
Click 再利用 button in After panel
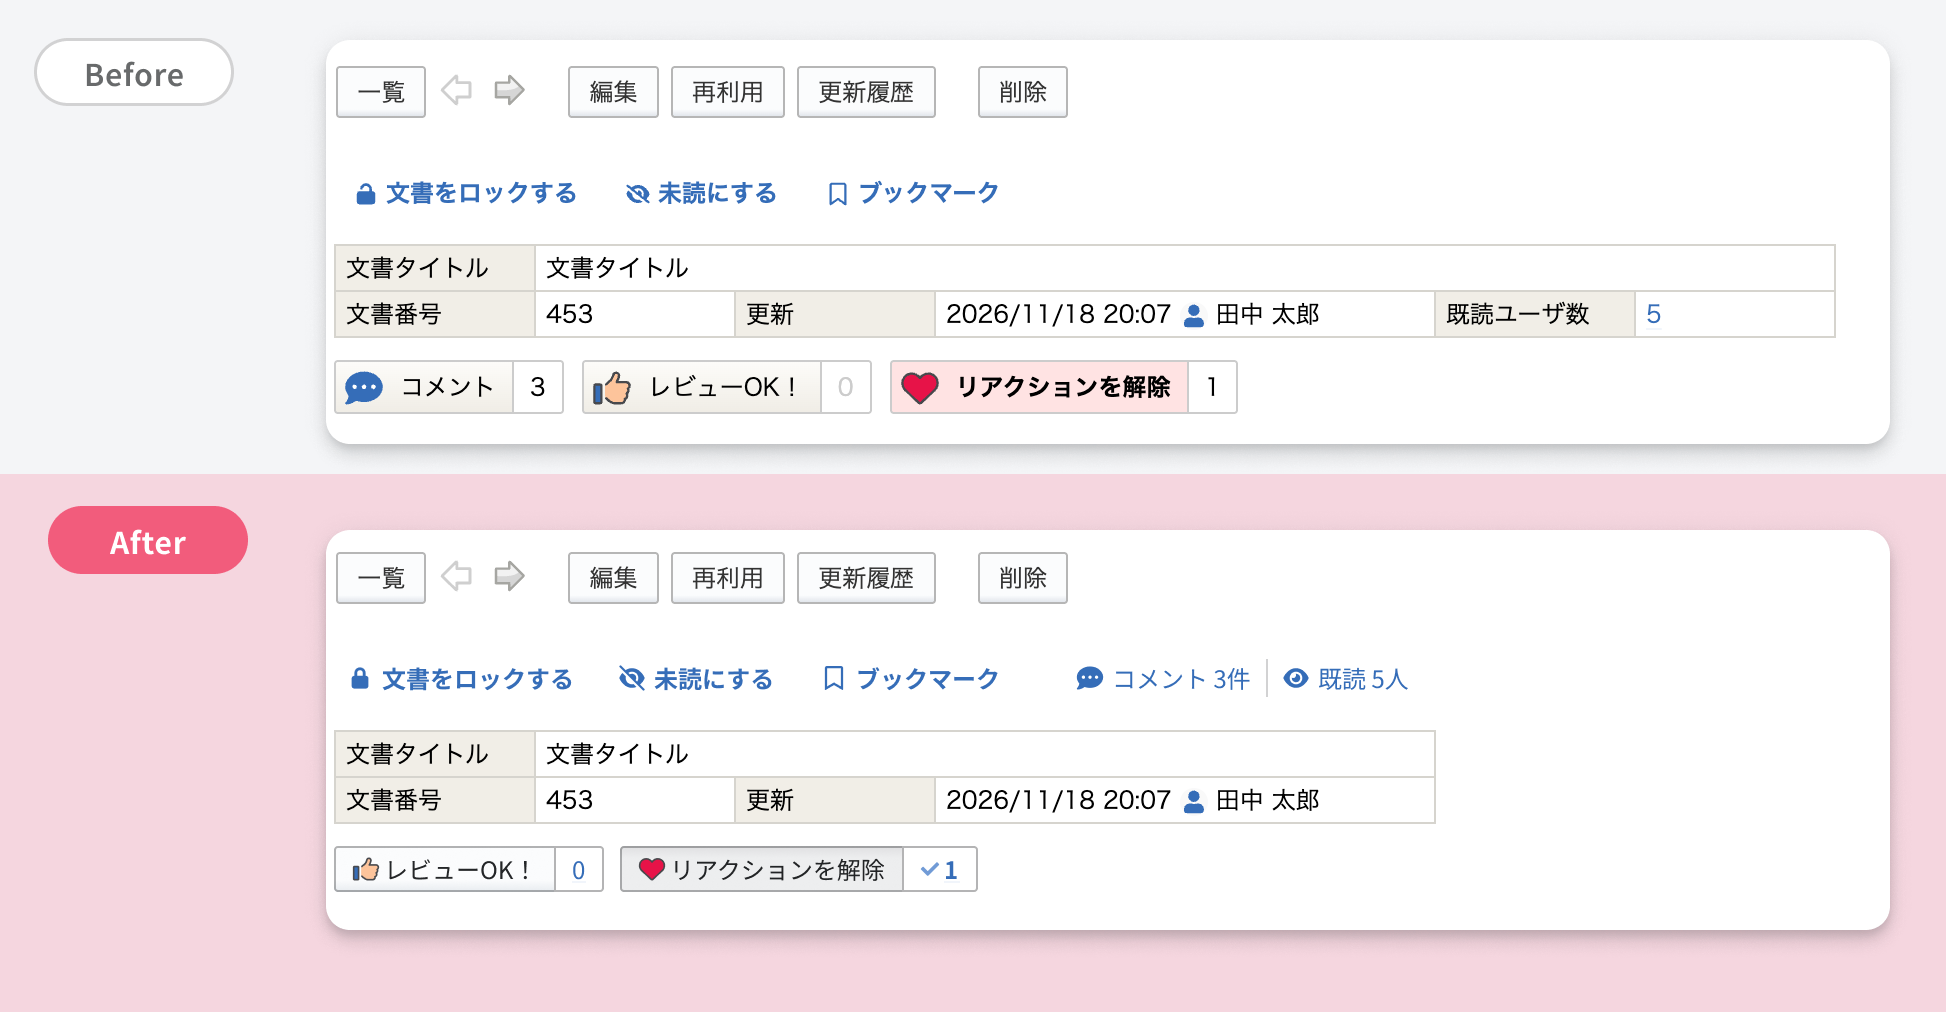[728, 578]
